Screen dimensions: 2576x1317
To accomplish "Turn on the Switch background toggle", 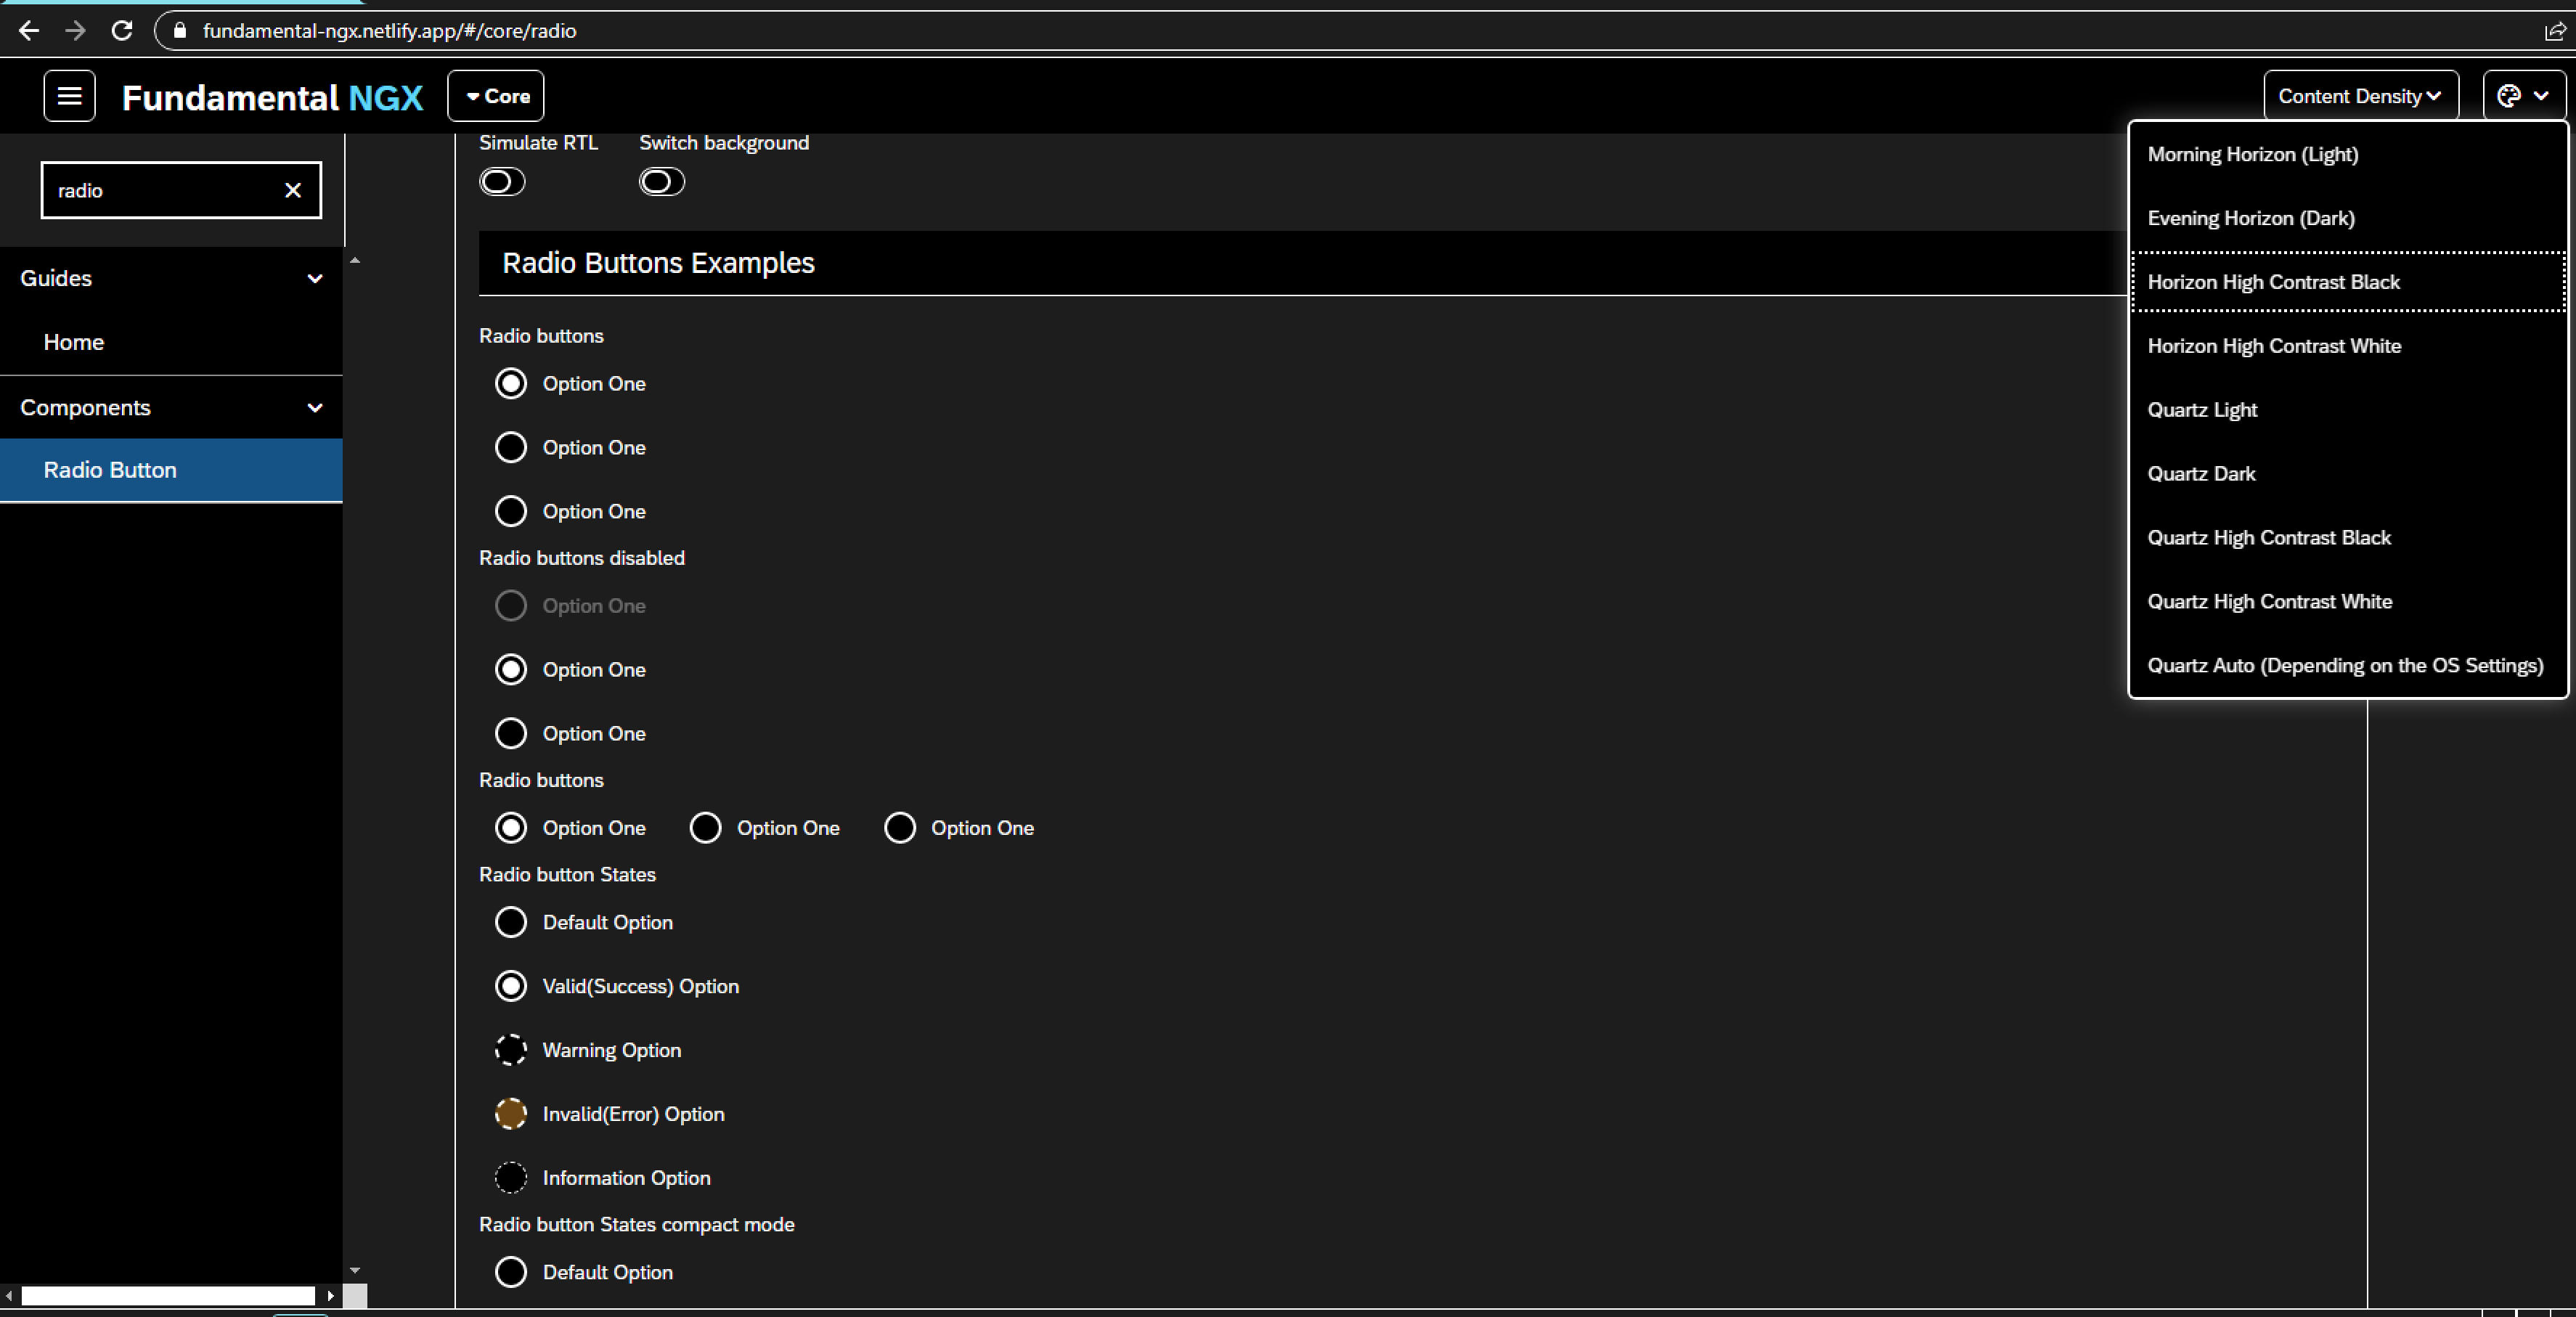I will (661, 181).
